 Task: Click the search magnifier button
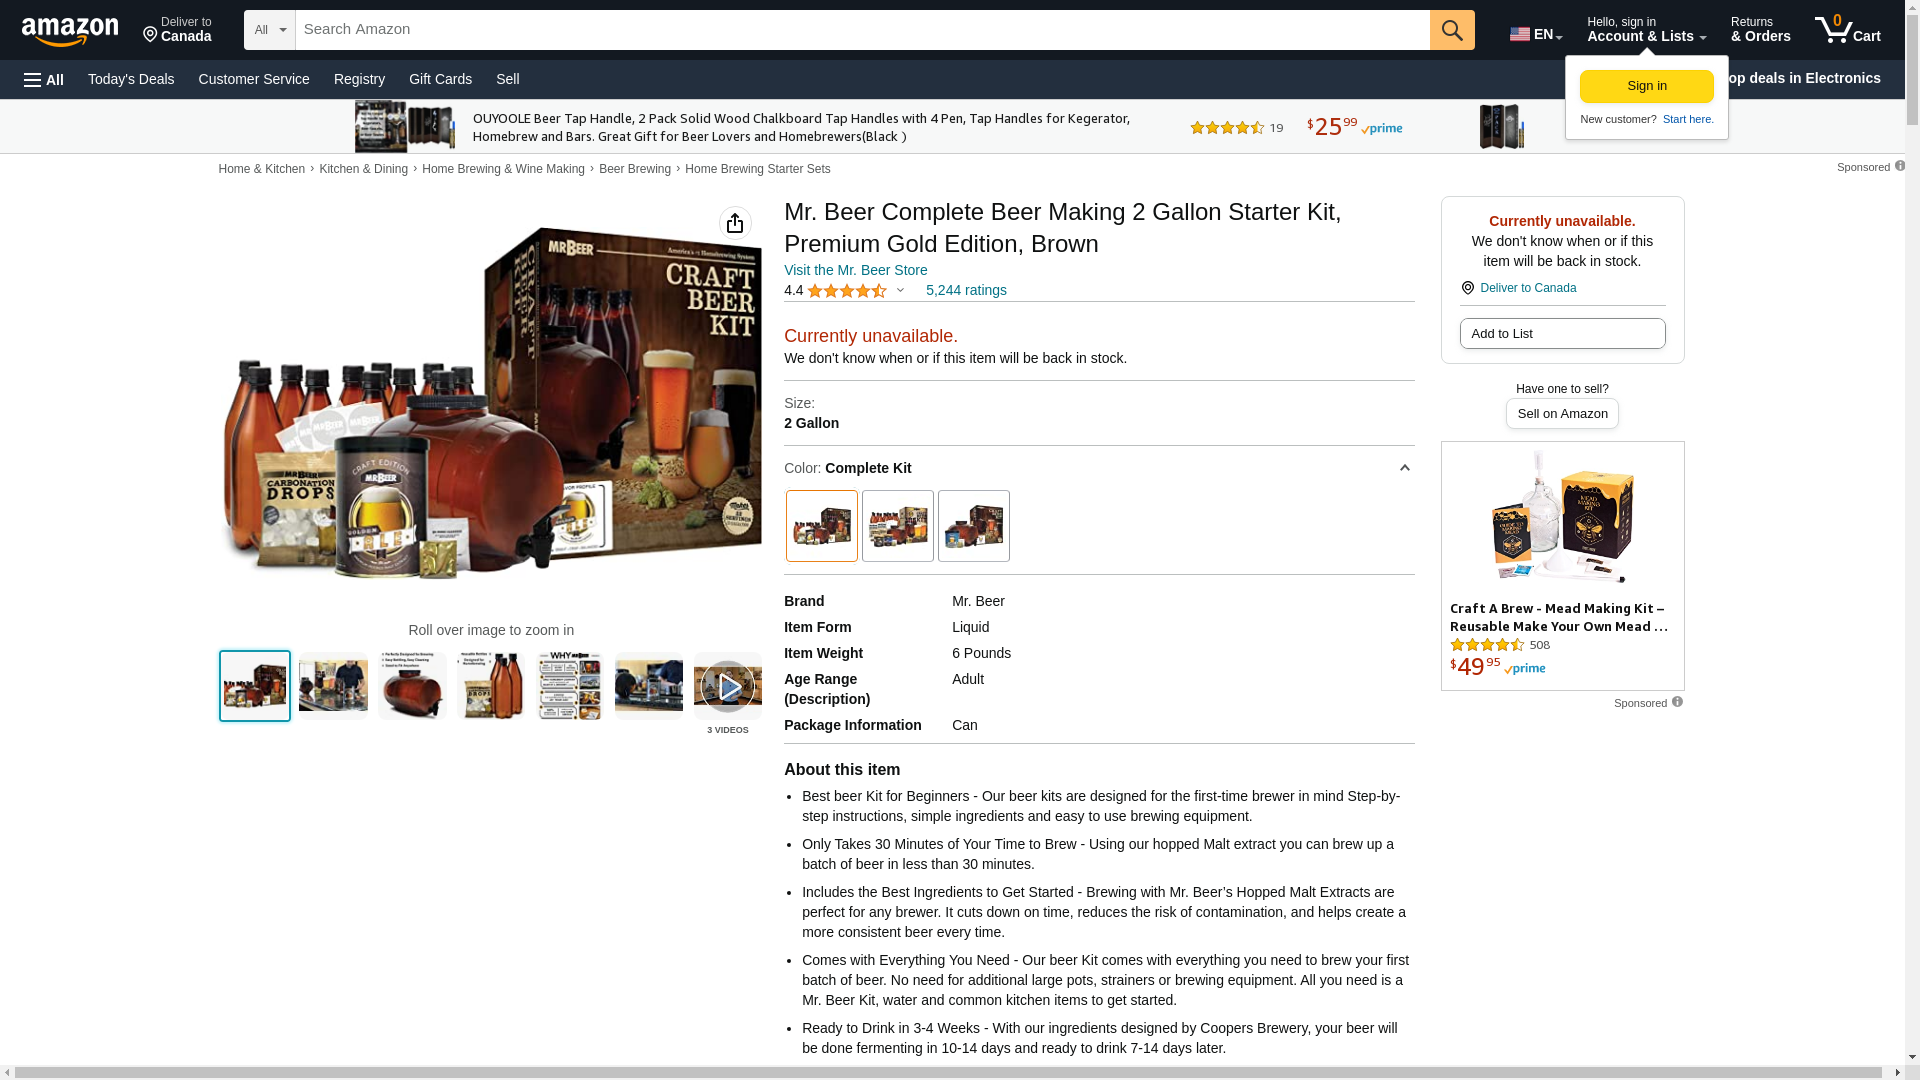[1452, 30]
